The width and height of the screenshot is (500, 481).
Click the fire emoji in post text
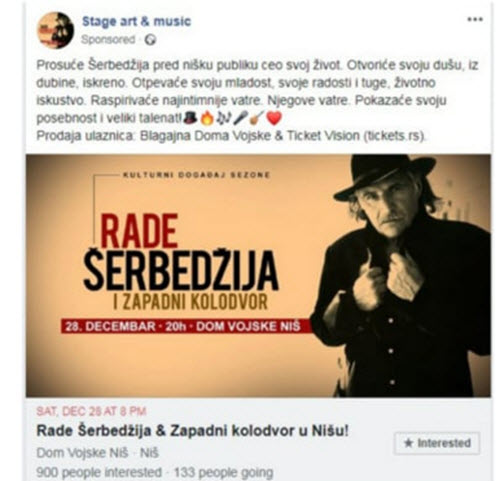(x=207, y=118)
